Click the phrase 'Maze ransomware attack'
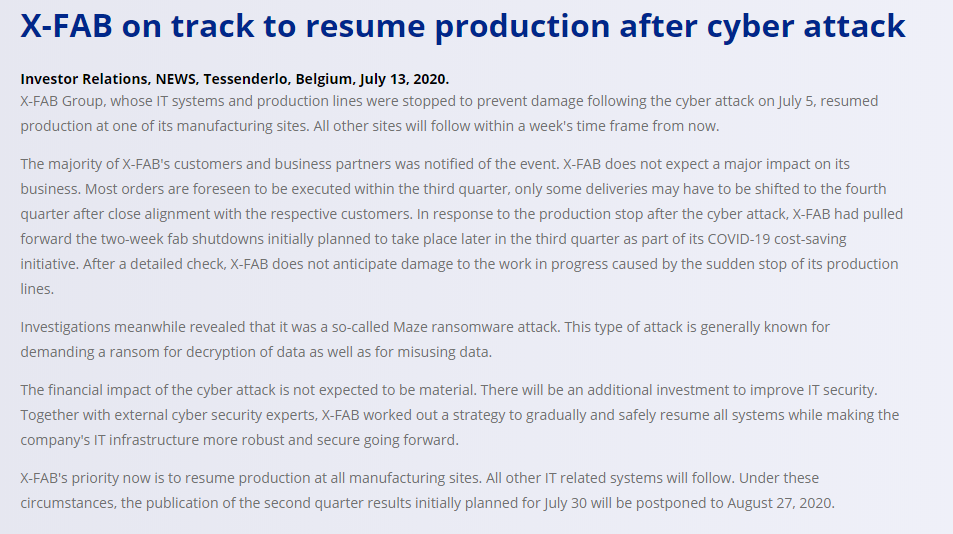 click(x=476, y=327)
